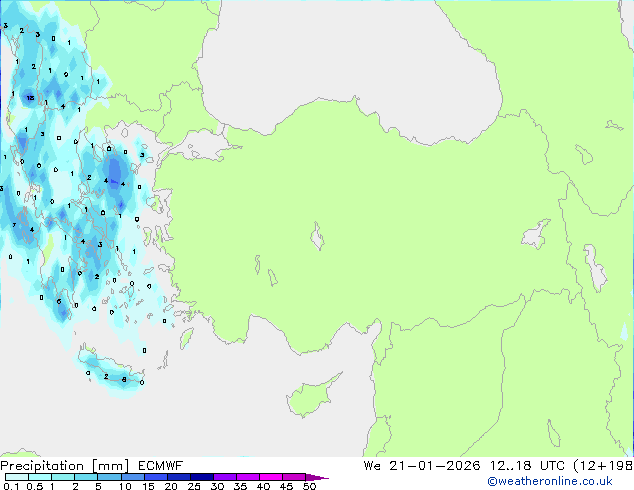Select the legend label "35"
Image resolution: width=634 pixels, height=490 pixels.
pos(240,486)
